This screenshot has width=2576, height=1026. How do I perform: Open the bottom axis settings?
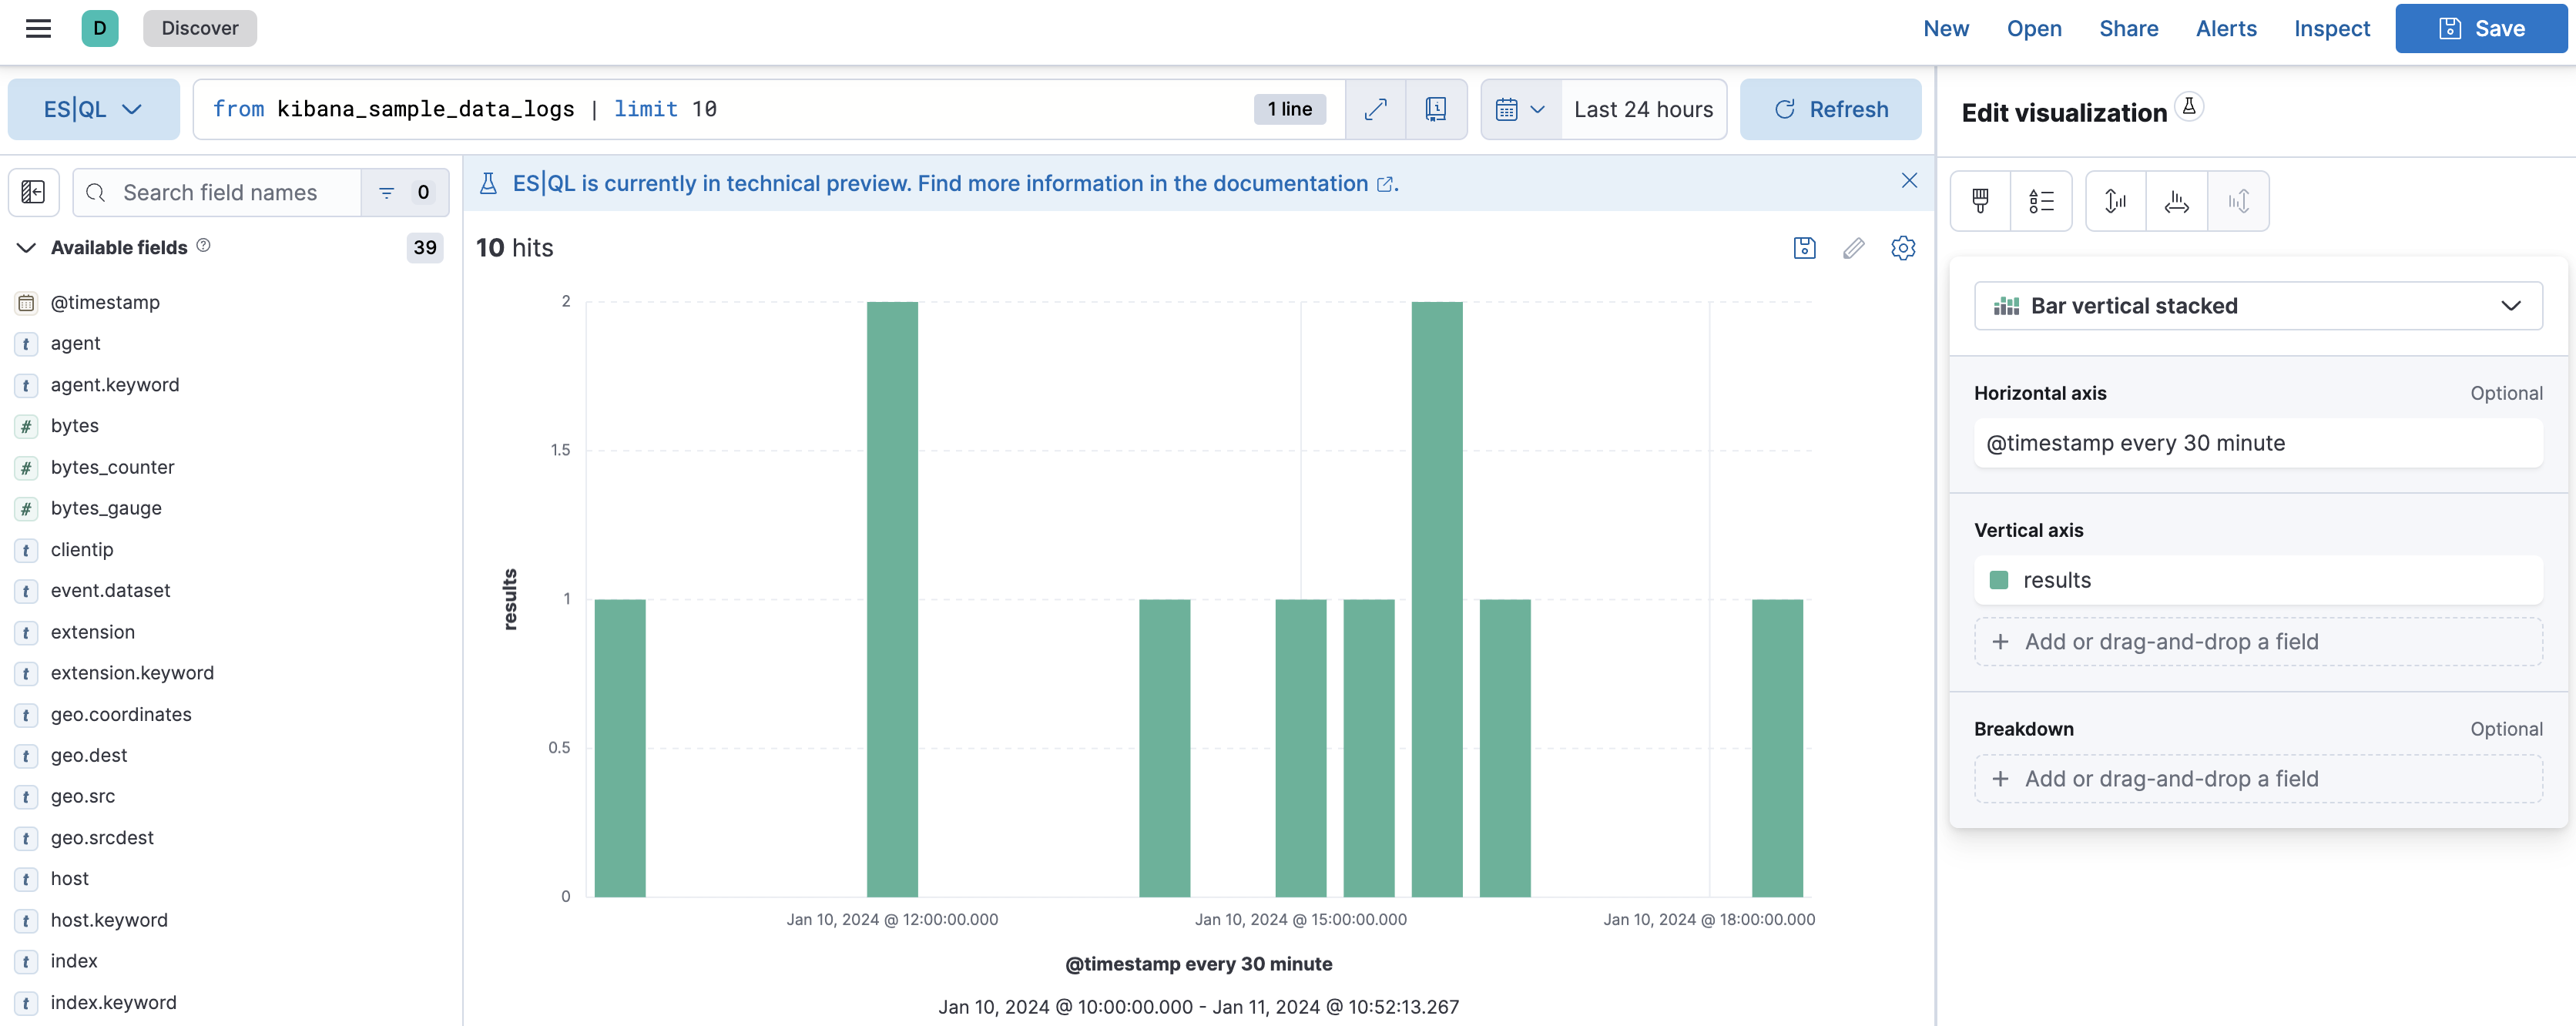(x=2176, y=201)
